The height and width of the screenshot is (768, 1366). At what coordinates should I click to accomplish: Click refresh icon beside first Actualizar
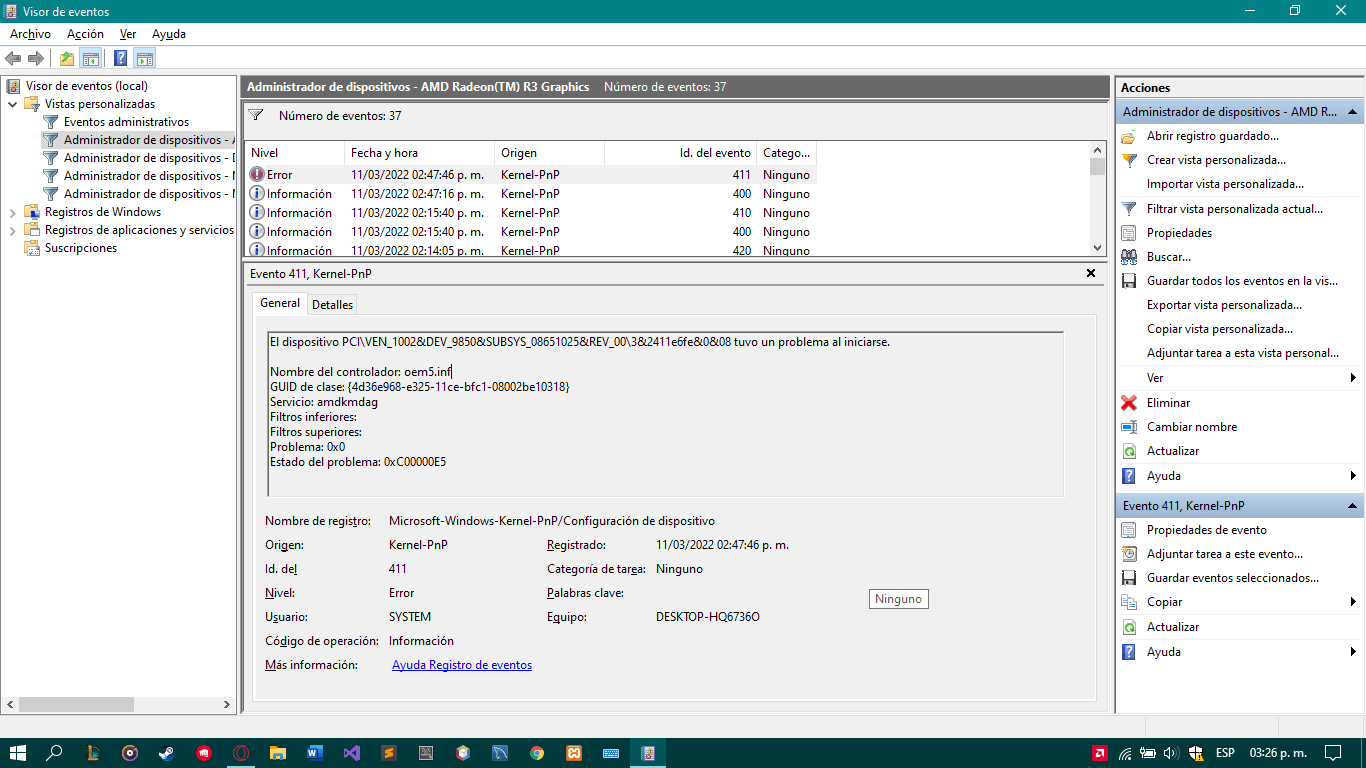(x=1129, y=451)
